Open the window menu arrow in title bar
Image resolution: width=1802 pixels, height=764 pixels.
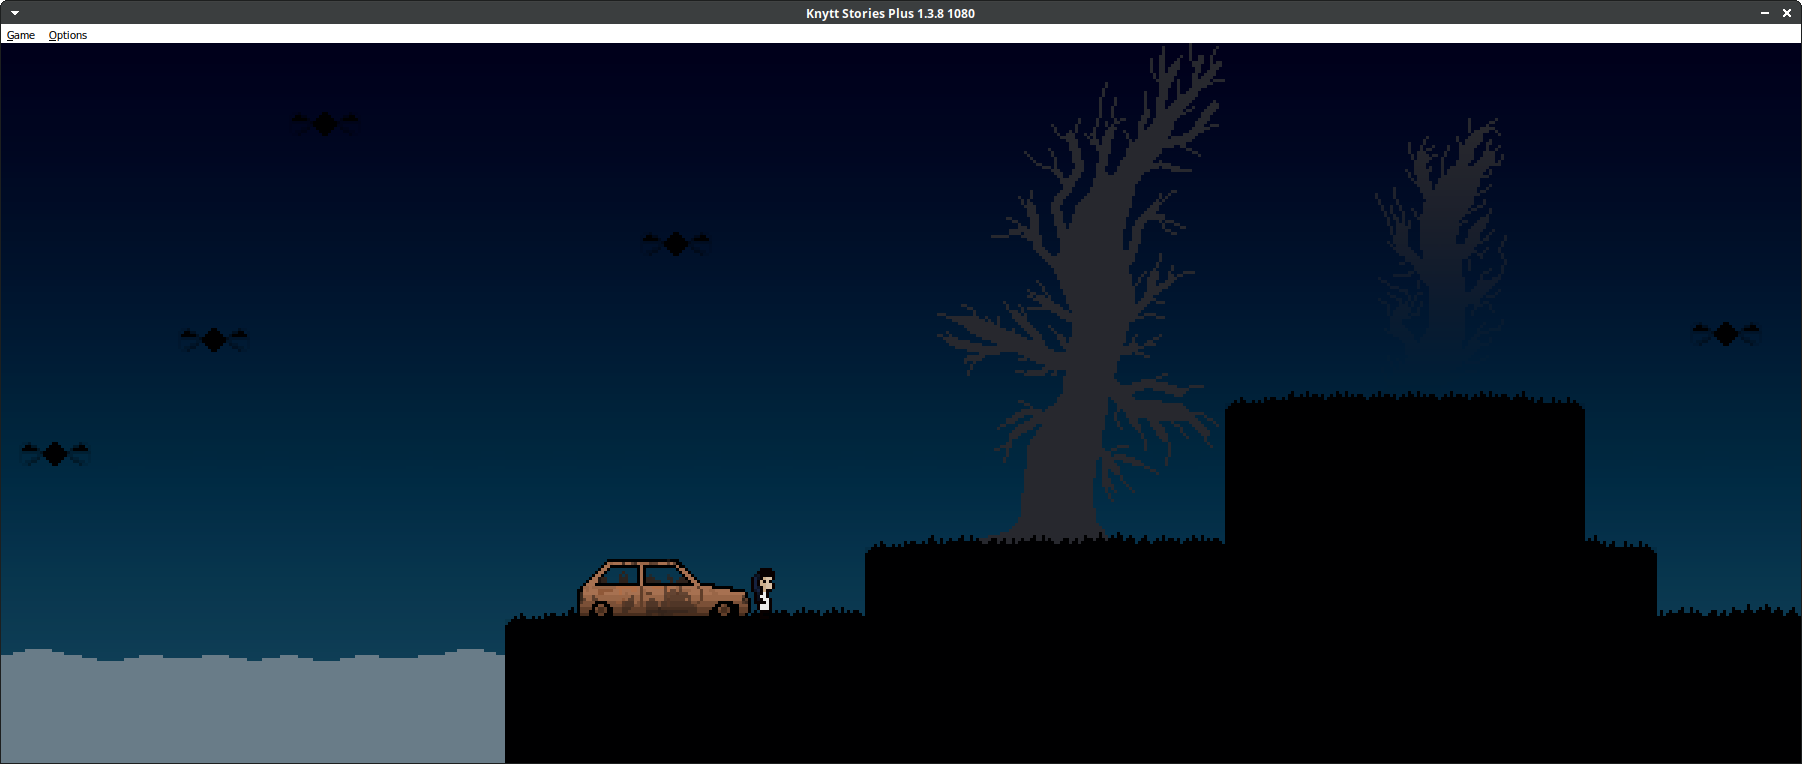tap(15, 13)
